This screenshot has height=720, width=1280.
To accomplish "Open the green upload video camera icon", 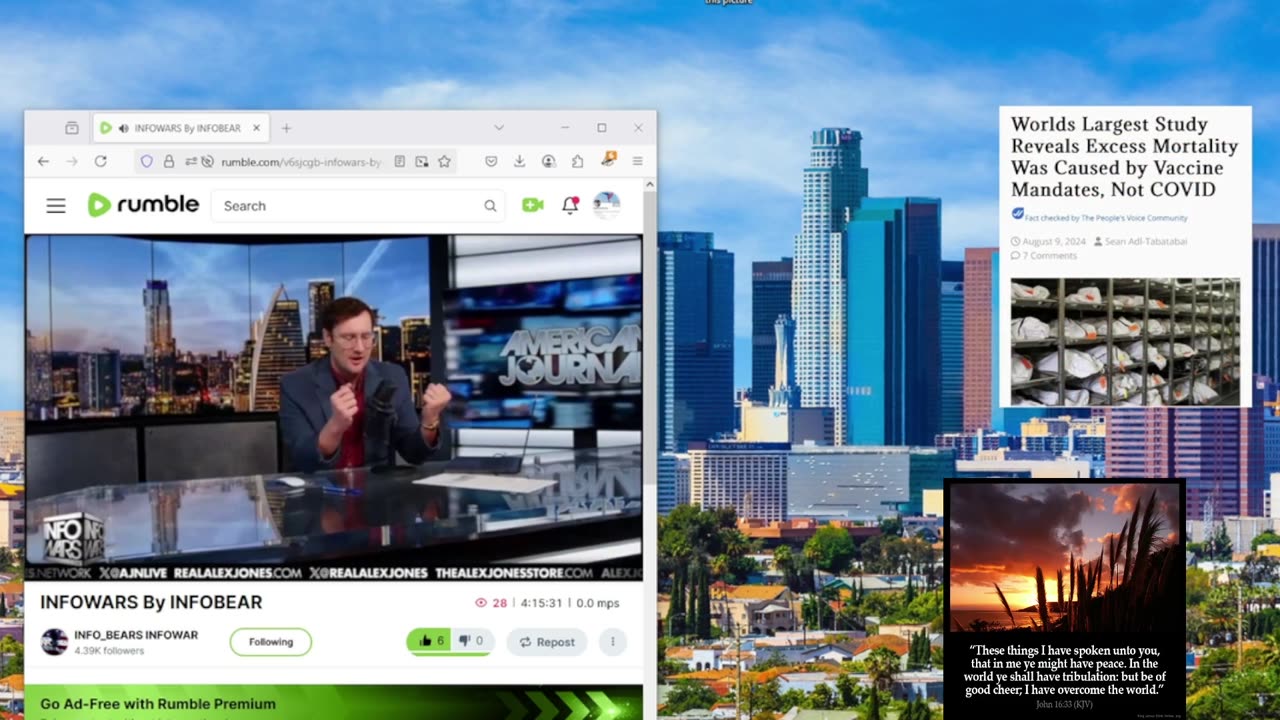I will (532, 205).
